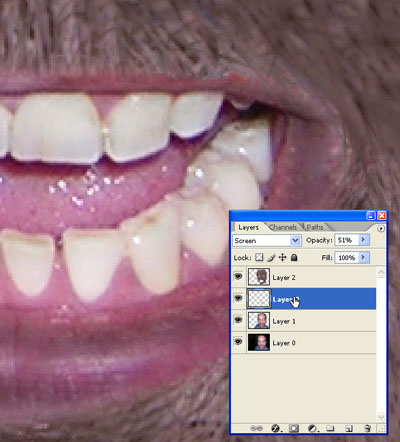Add layer mask icon
Image resolution: width=400 pixels, height=442 pixels.
(x=294, y=428)
